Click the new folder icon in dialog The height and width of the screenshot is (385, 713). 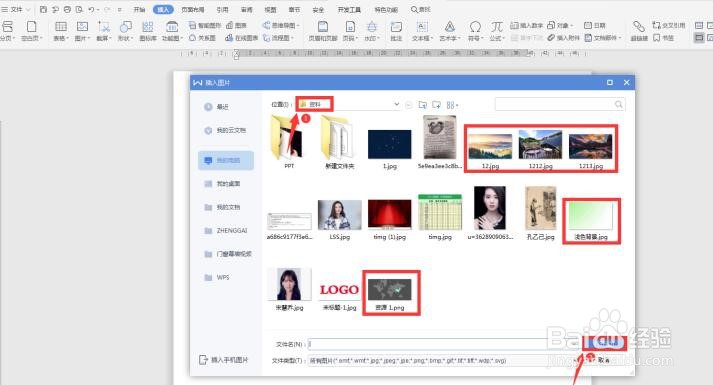click(436, 105)
